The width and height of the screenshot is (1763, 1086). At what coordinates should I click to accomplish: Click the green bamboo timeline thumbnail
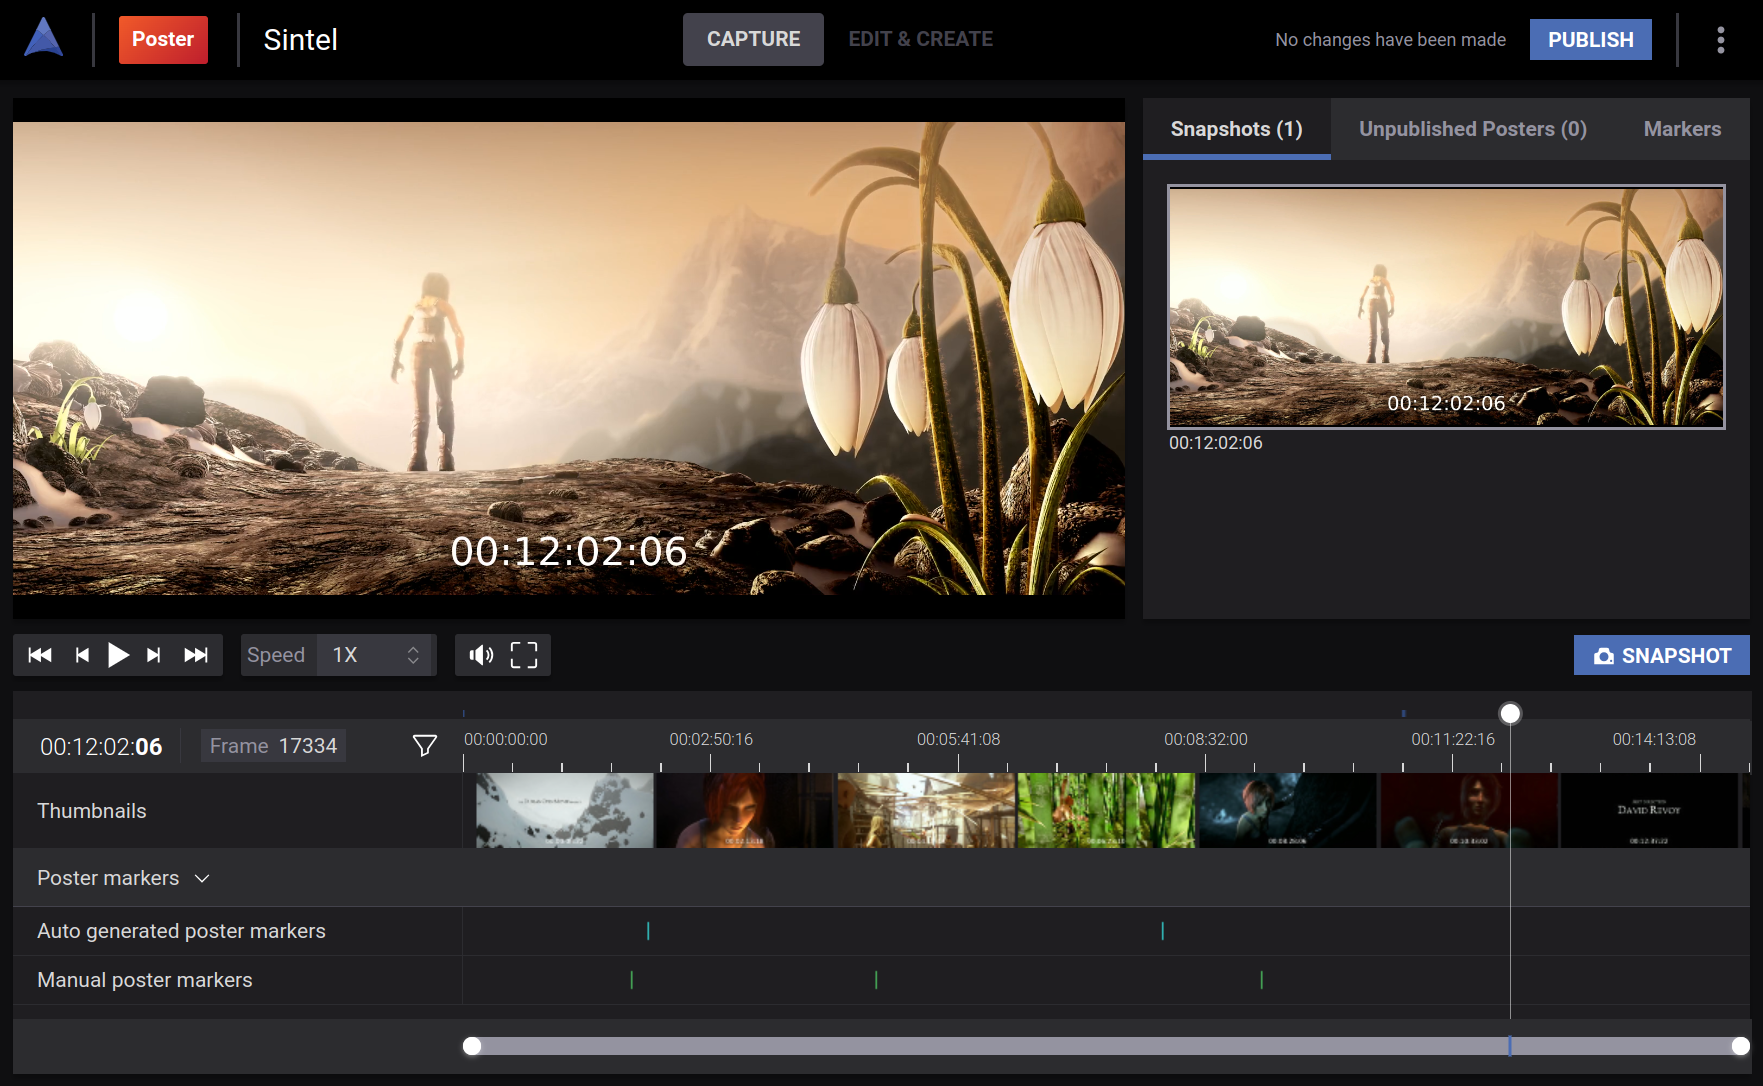pos(1106,811)
